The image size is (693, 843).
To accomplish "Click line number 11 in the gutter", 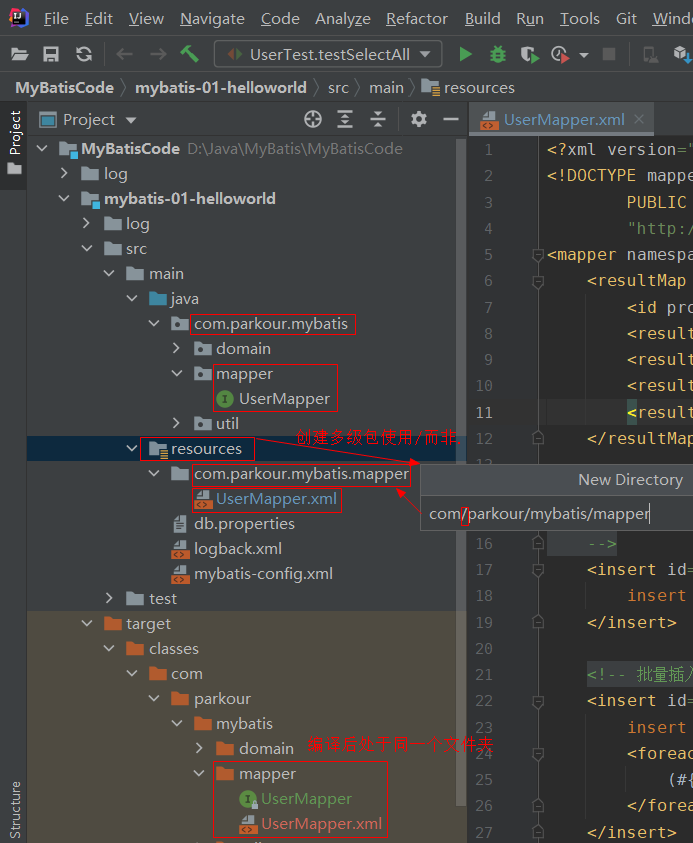I will coord(484,412).
